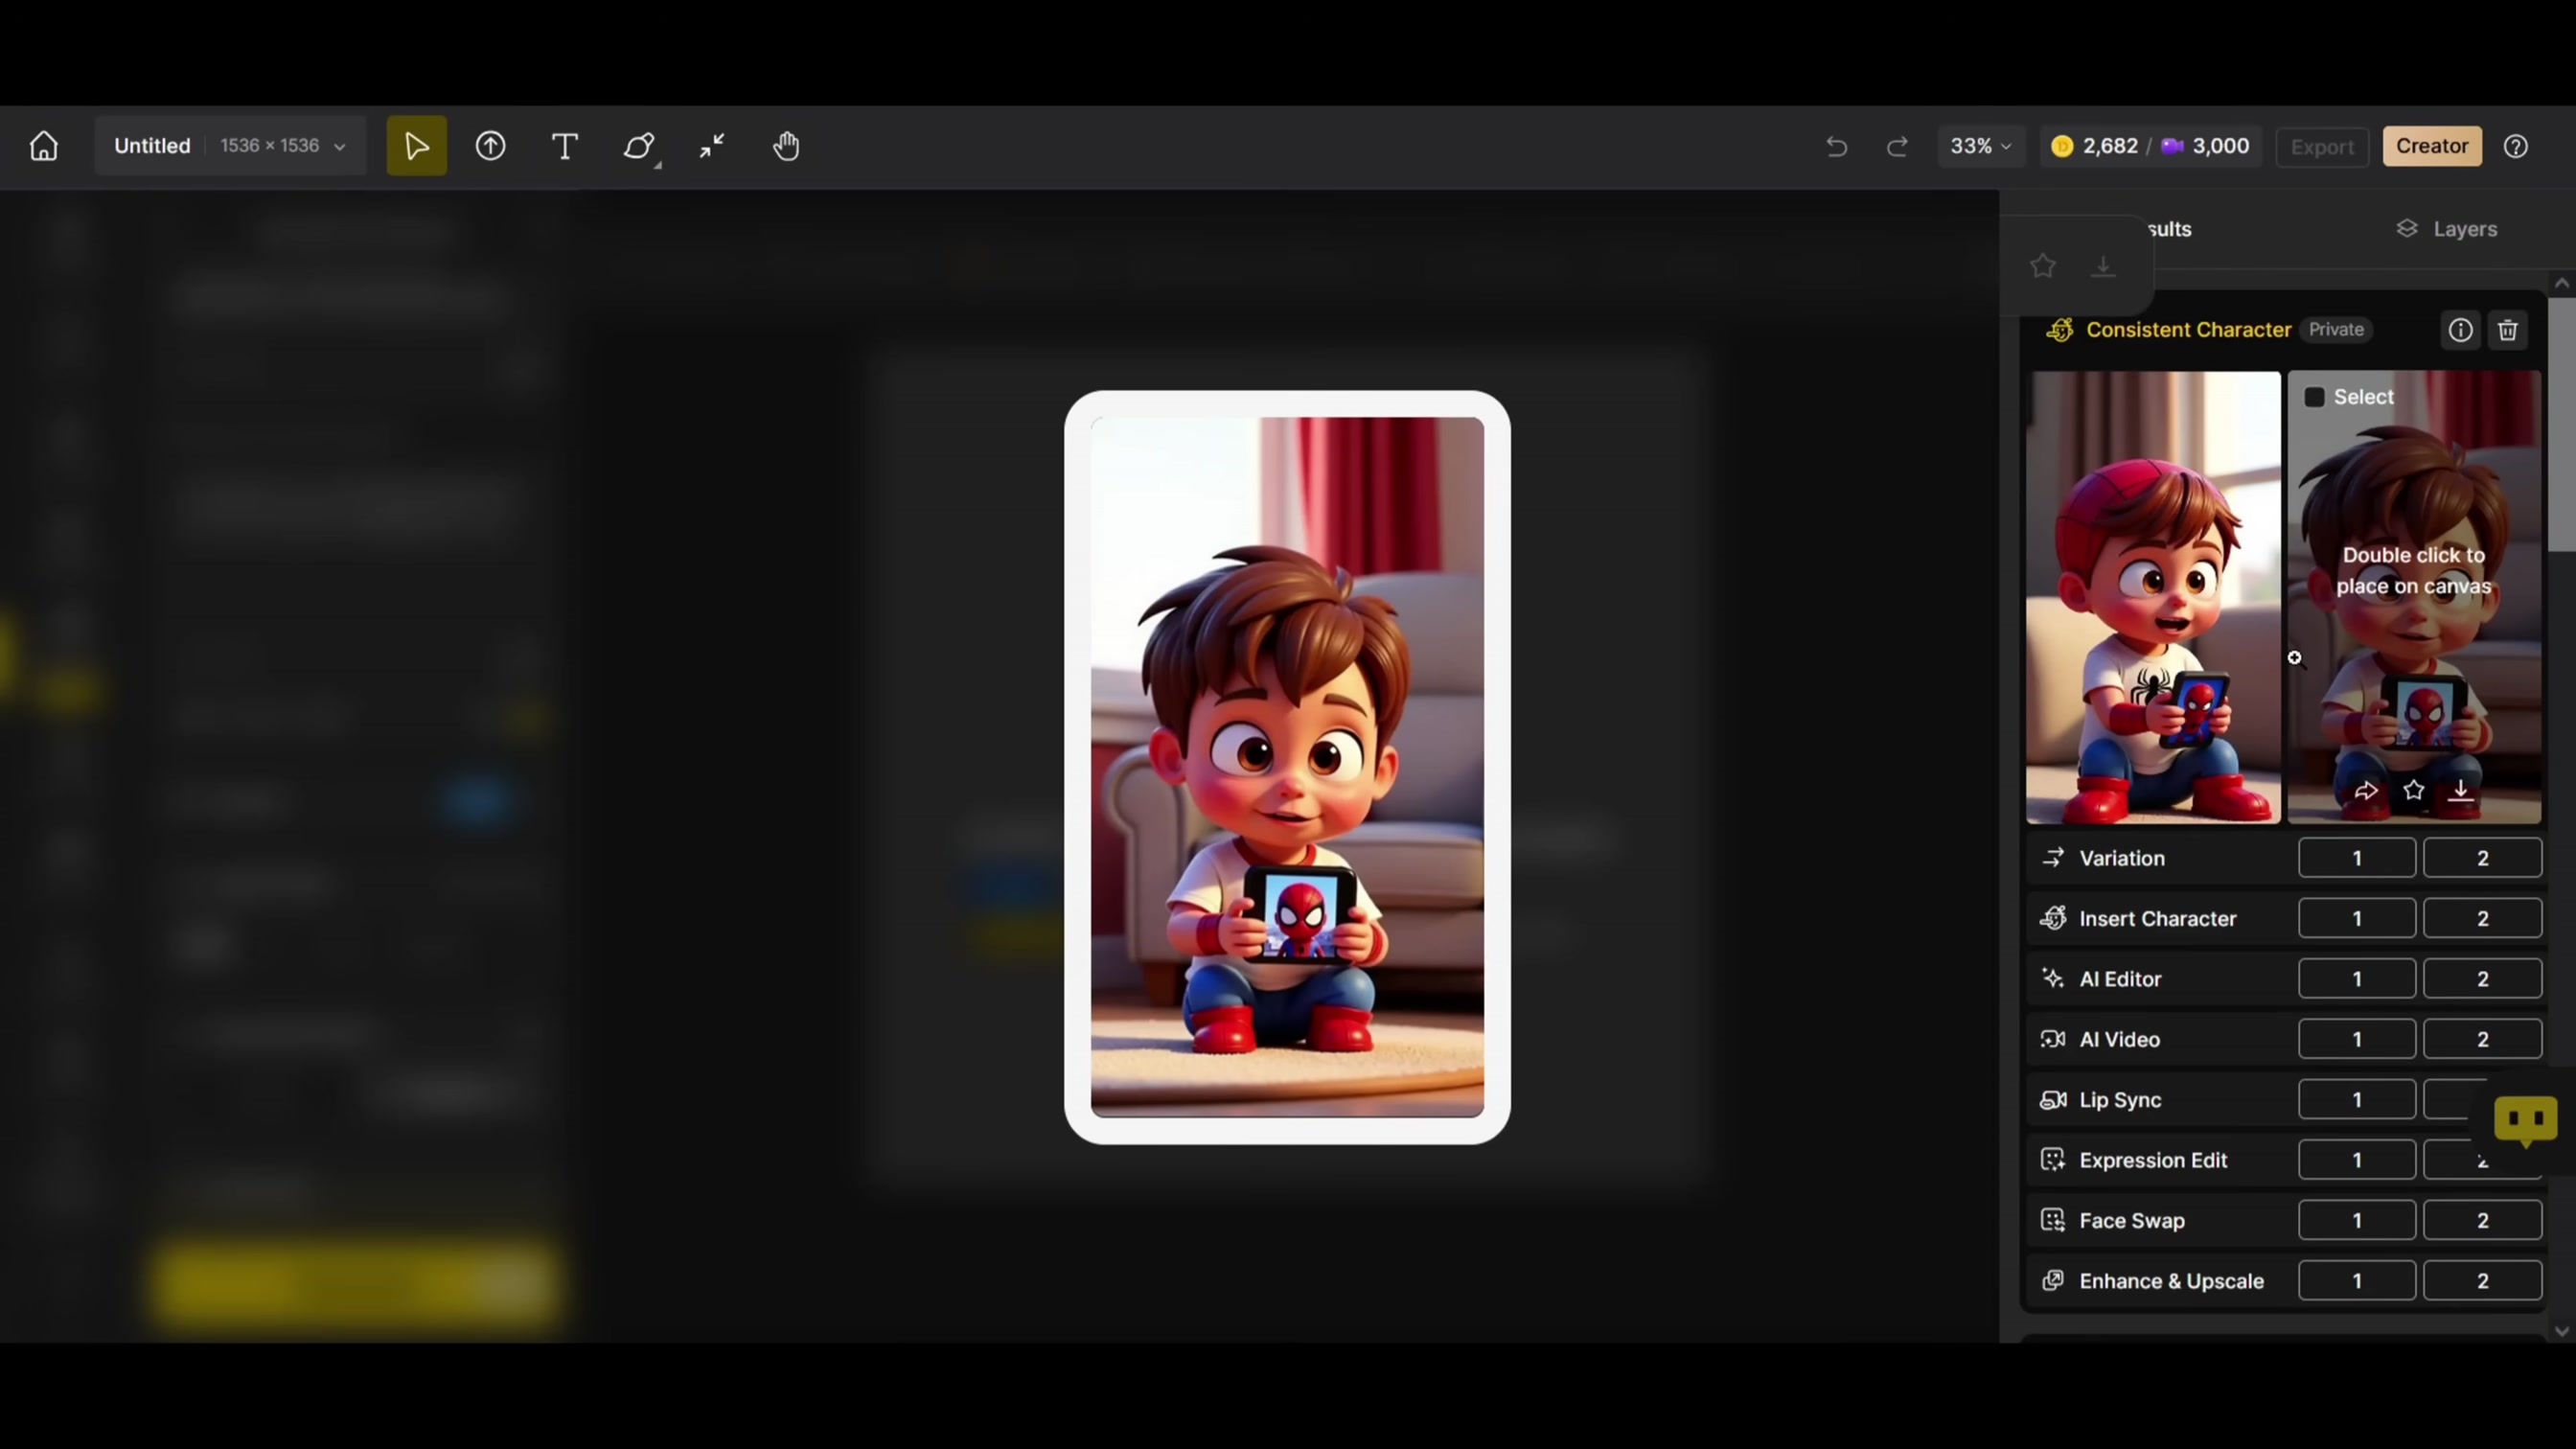This screenshot has width=2576, height=1449.
Task: Send image 1 to AI Editor
Action: pyautogui.click(x=2357, y=979)
